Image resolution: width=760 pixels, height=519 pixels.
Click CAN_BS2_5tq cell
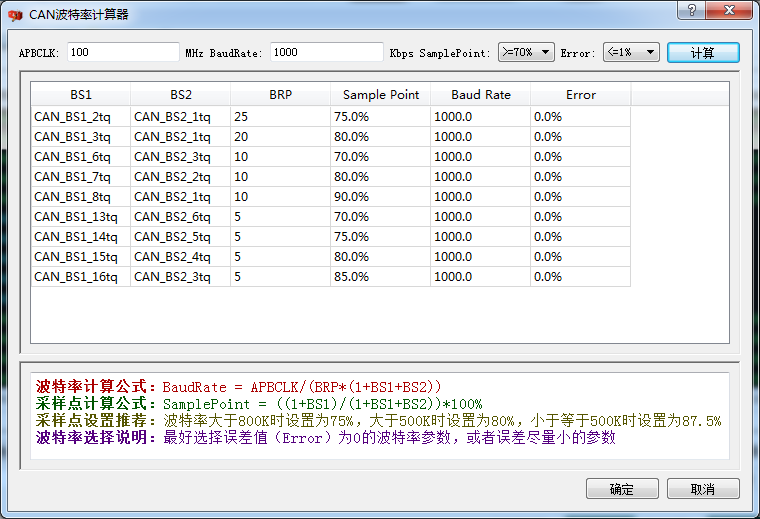181,236
